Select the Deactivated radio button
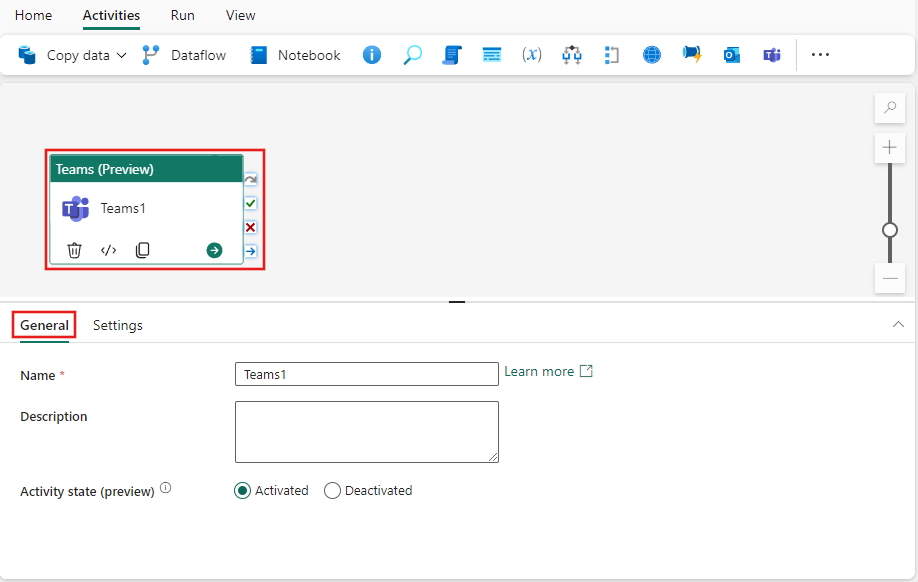The width and height of the screenshot is (918, 582). (x=332, y=491)
